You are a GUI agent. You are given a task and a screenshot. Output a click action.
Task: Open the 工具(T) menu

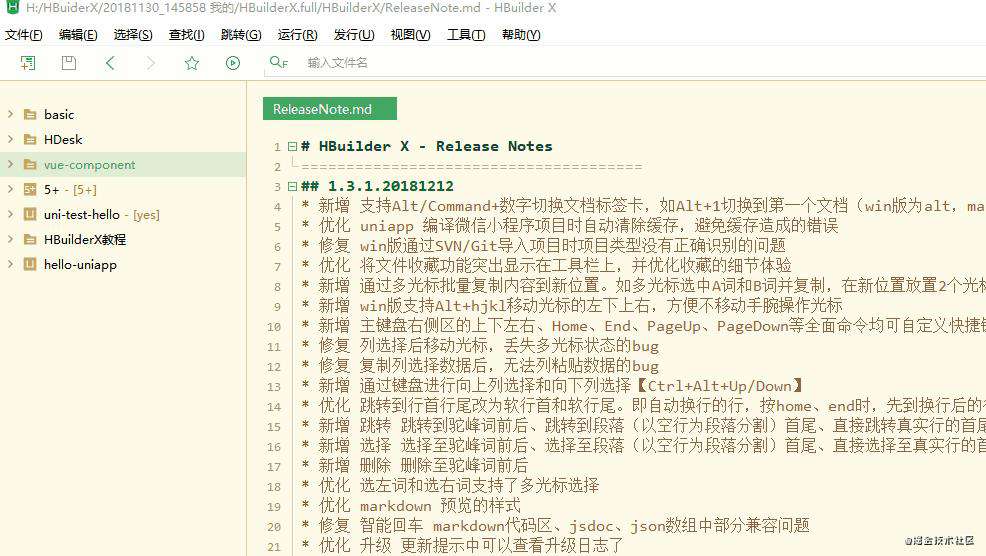[466, 35]
